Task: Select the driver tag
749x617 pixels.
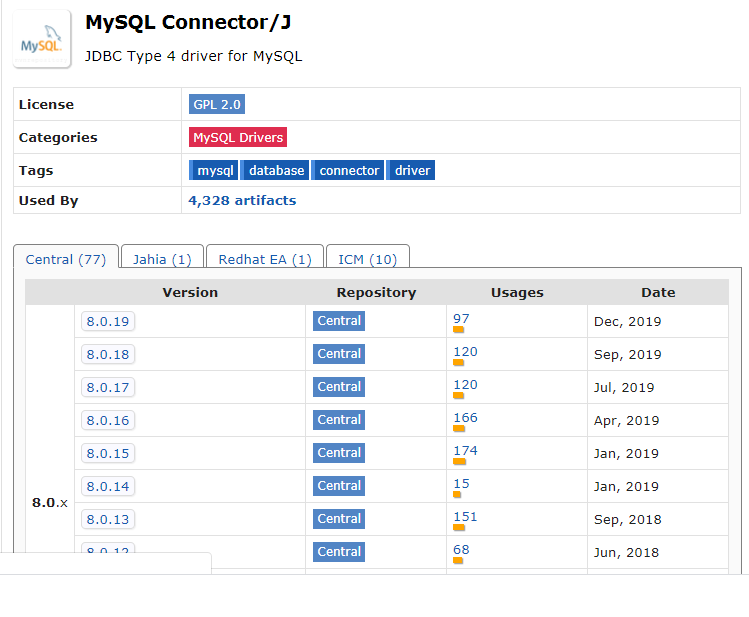Action: pos(411,170)
